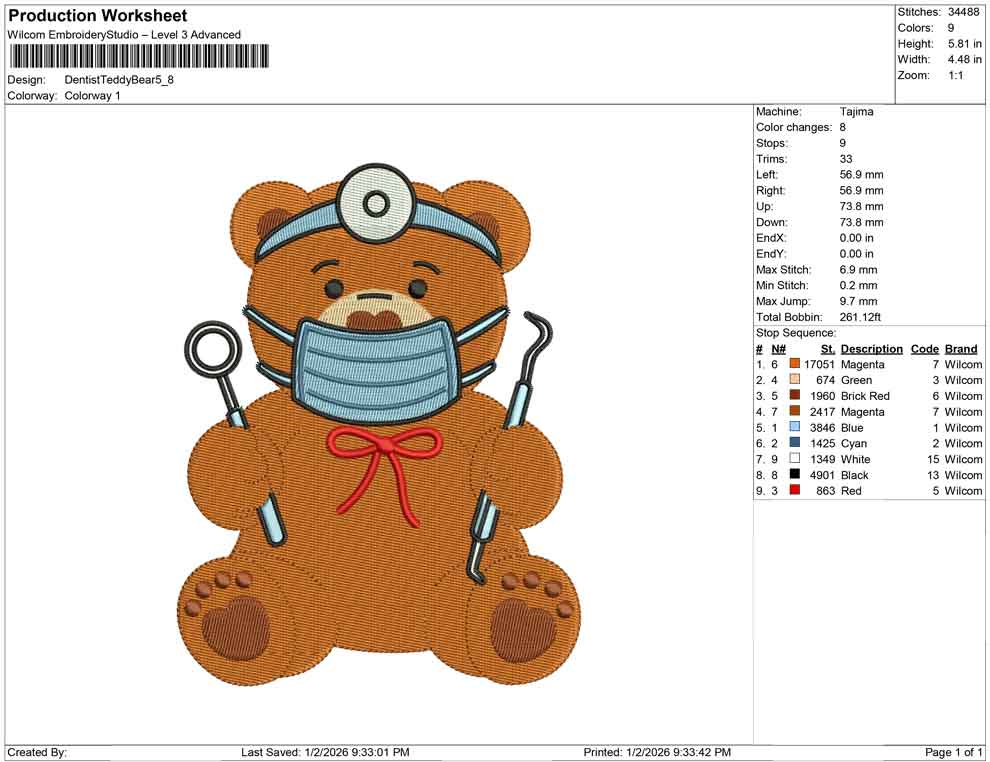Click the Description column header
Screen dimensions: 990x762
[871, 348]
